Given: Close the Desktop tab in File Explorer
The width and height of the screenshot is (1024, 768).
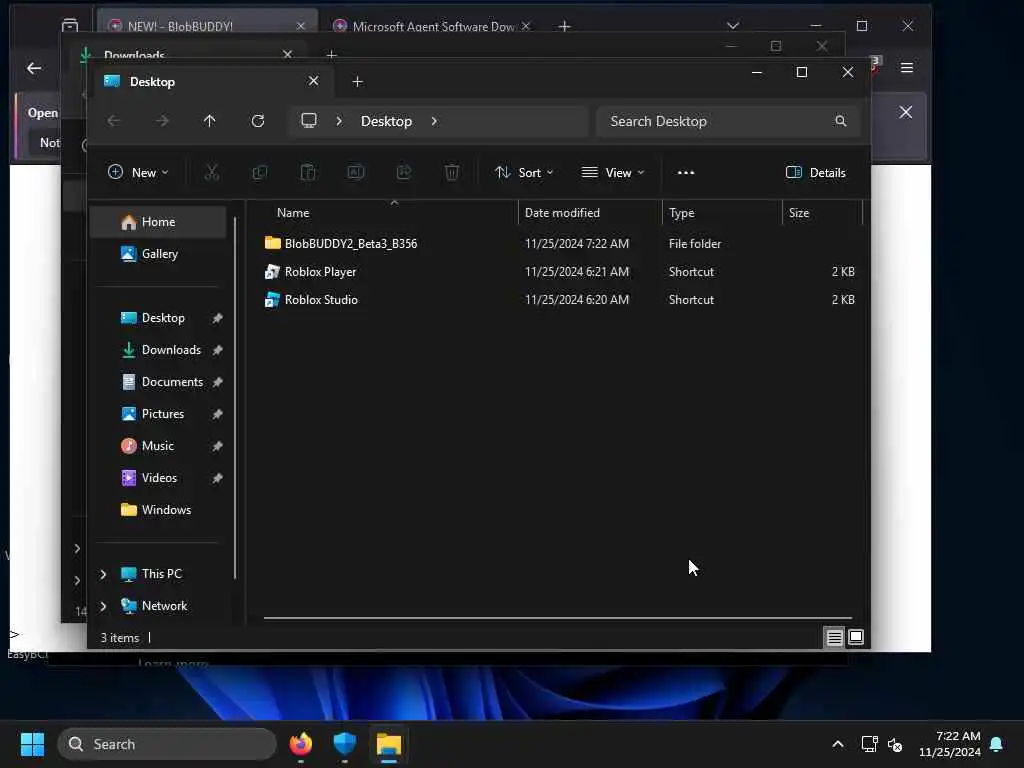Looking at the screenshot, I should (x=313, y=81).
